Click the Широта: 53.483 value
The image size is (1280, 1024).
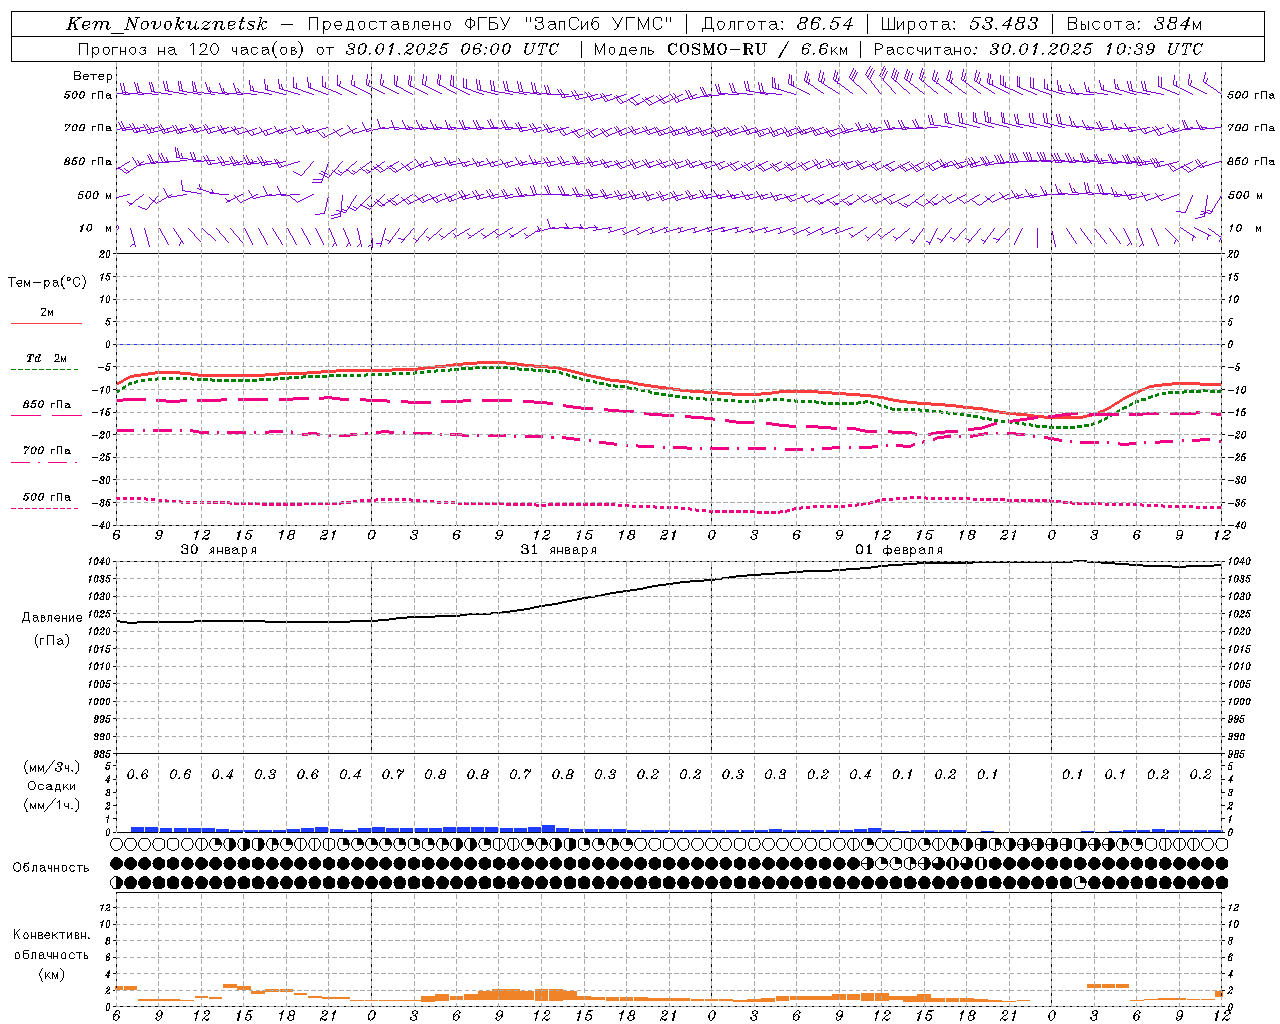[959, 24]
